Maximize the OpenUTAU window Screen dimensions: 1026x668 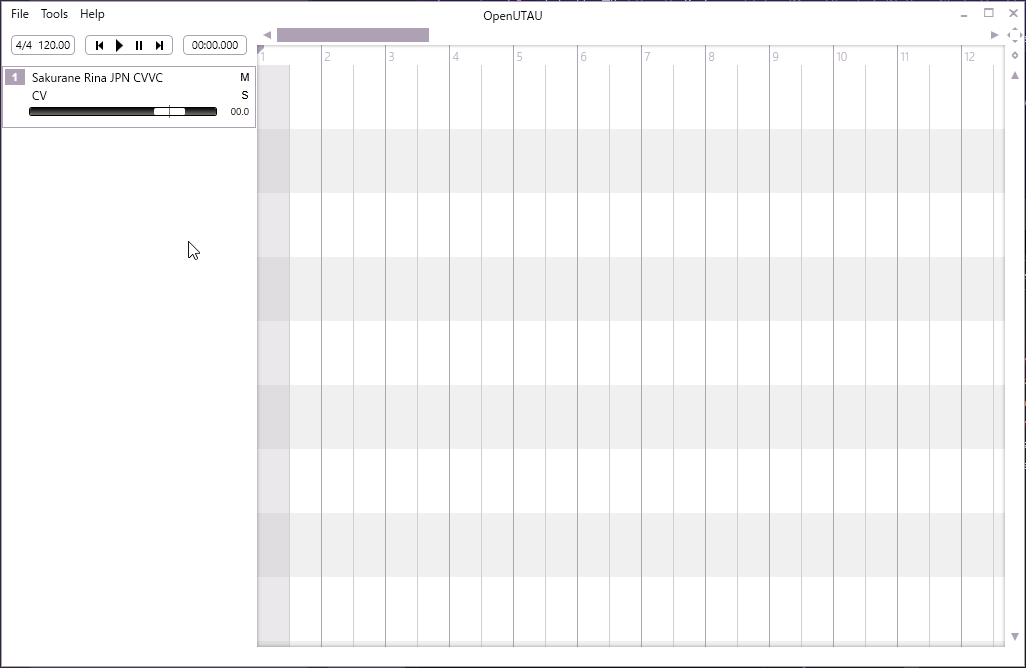(989, 13)
